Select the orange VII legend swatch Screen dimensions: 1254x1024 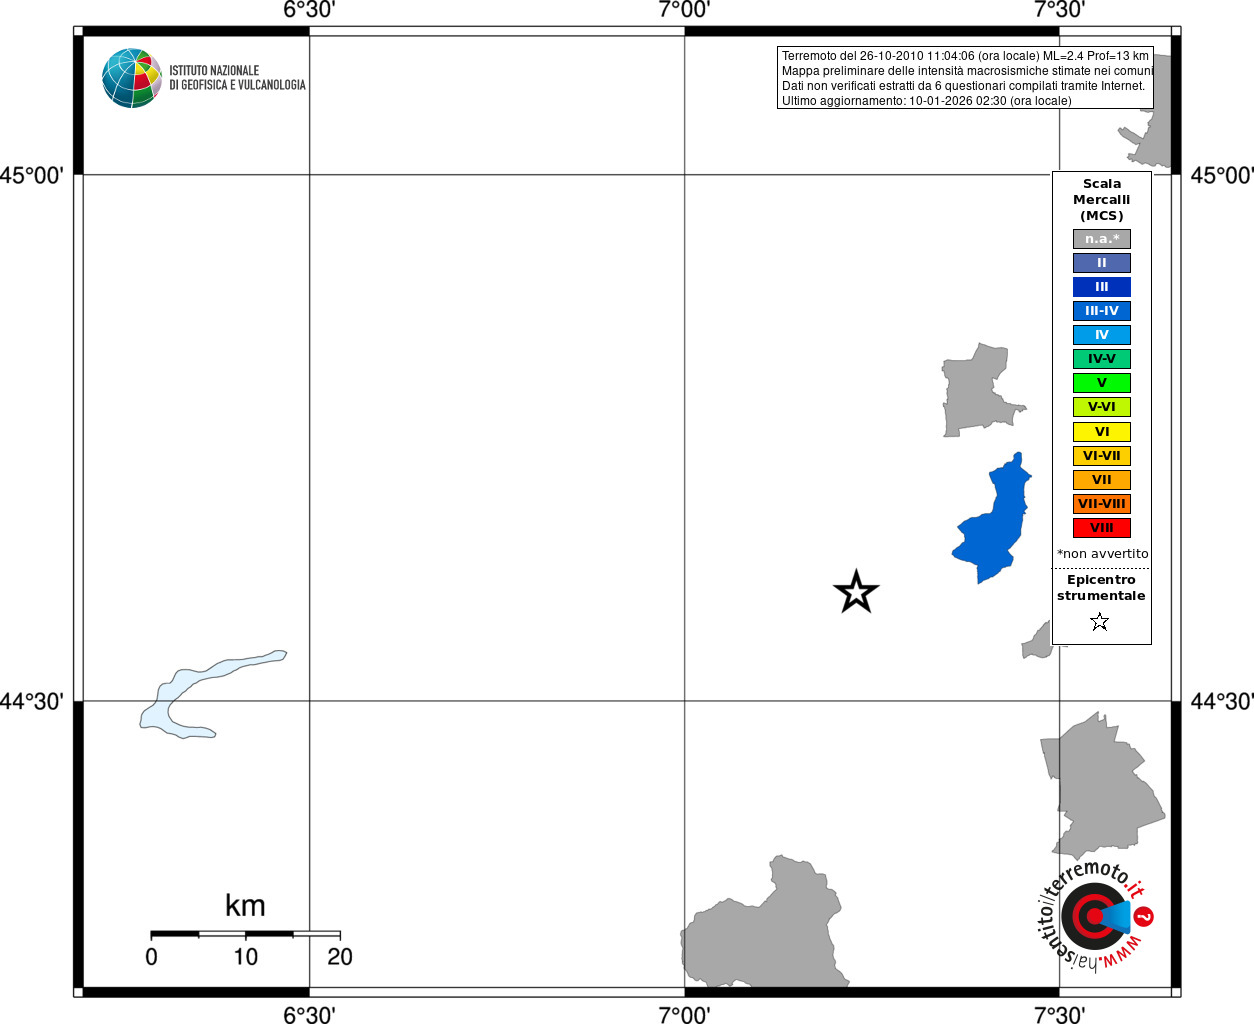1102,480
